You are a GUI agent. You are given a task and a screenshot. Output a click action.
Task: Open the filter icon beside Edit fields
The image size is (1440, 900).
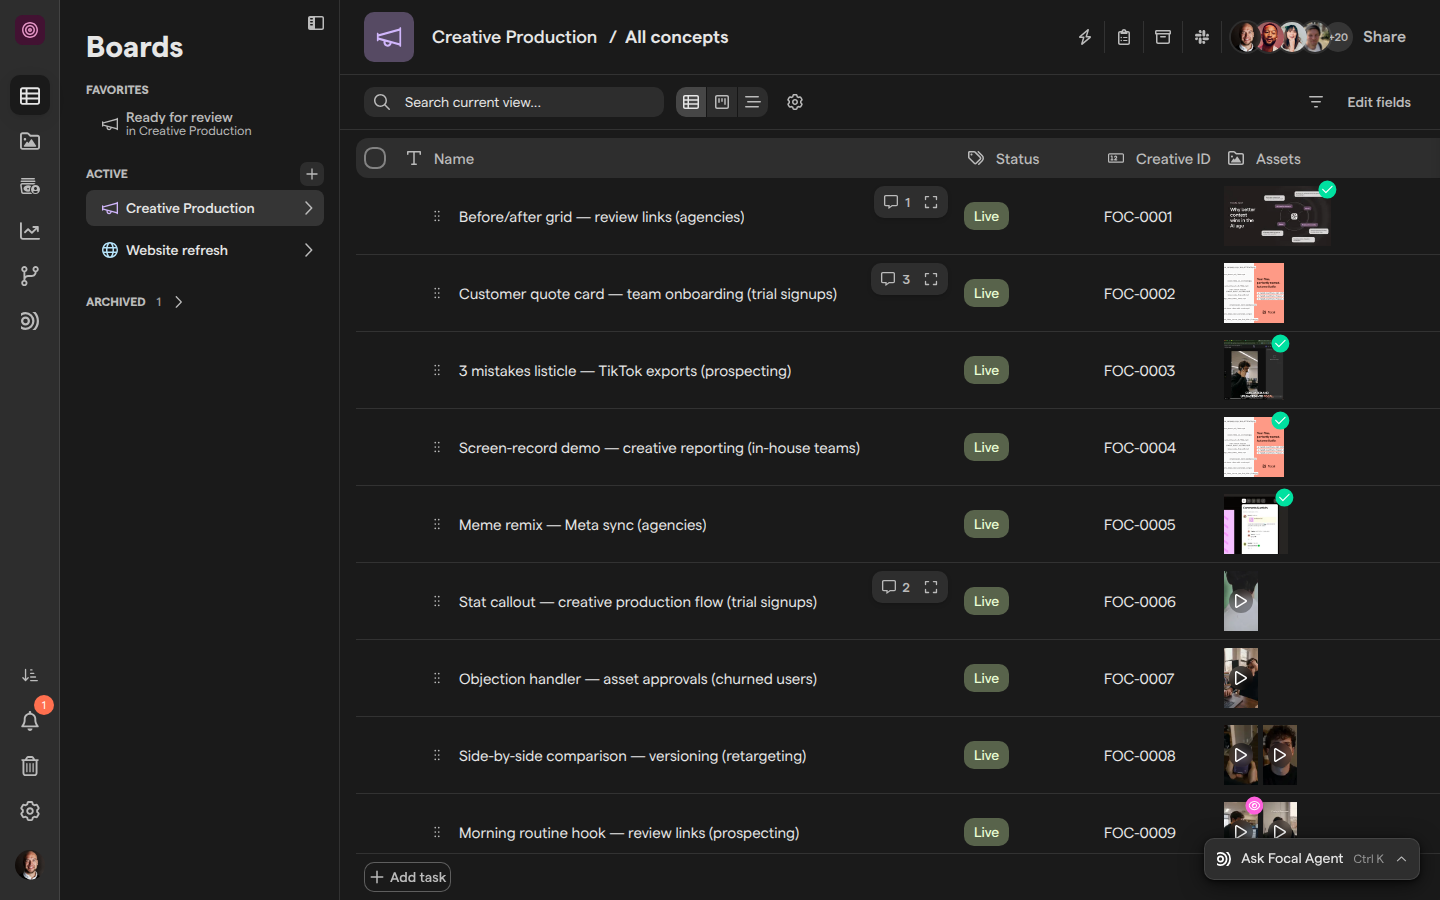pyautogui.click(x=1316, y=102)
